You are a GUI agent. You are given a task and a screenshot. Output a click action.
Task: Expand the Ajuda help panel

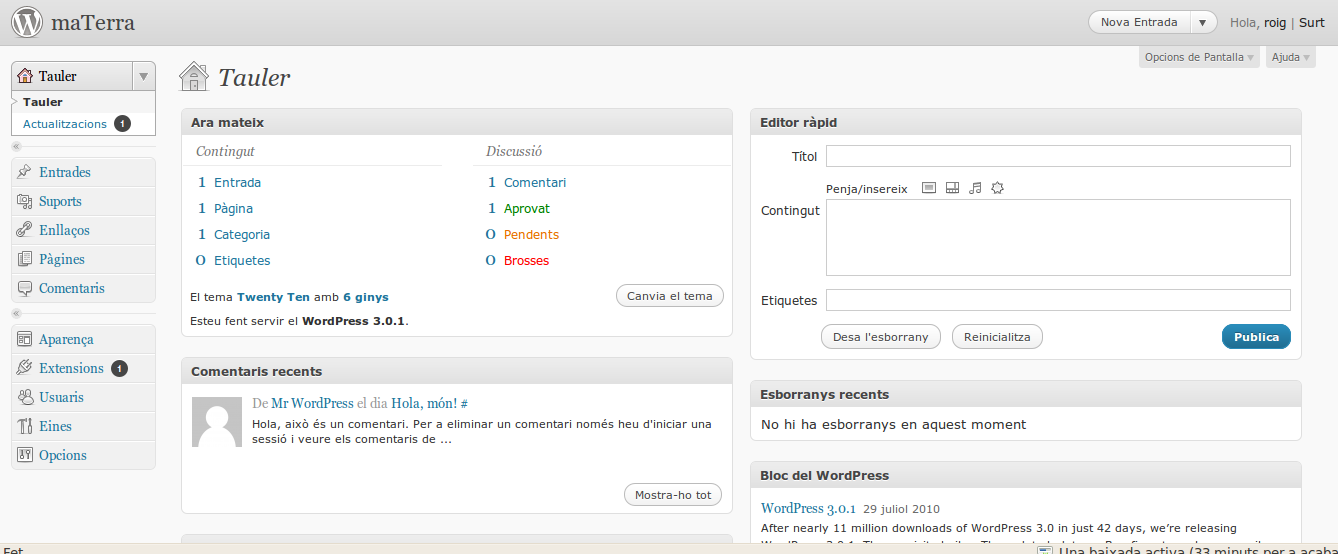1290,57
